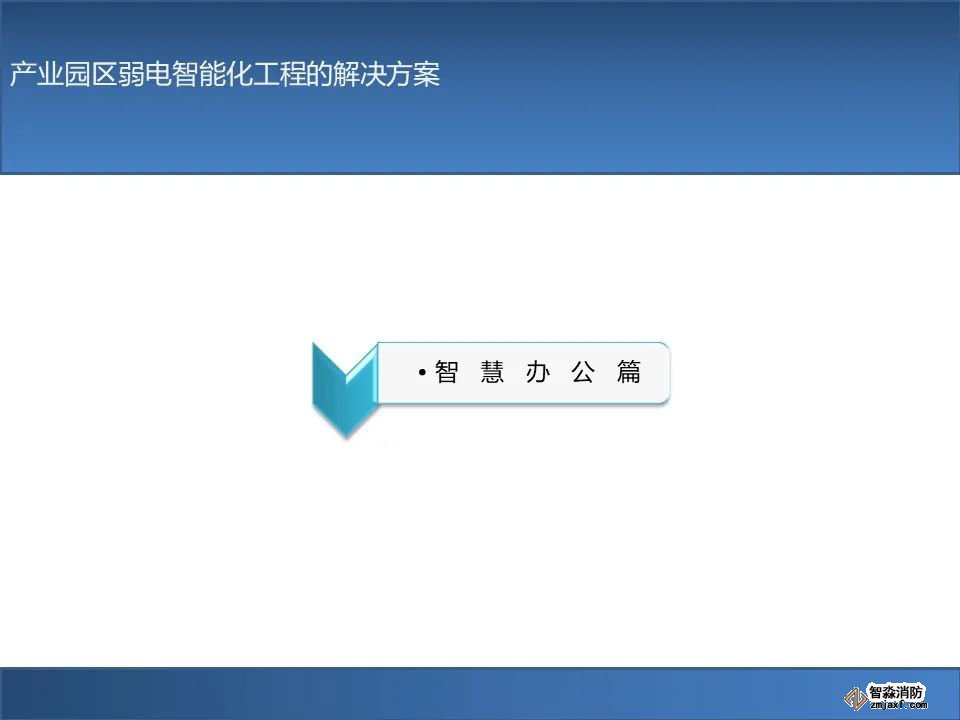This screenshot has width=960, height=720.
Task: Click the 智淼消防 watermark text
Action: (897, 691)
